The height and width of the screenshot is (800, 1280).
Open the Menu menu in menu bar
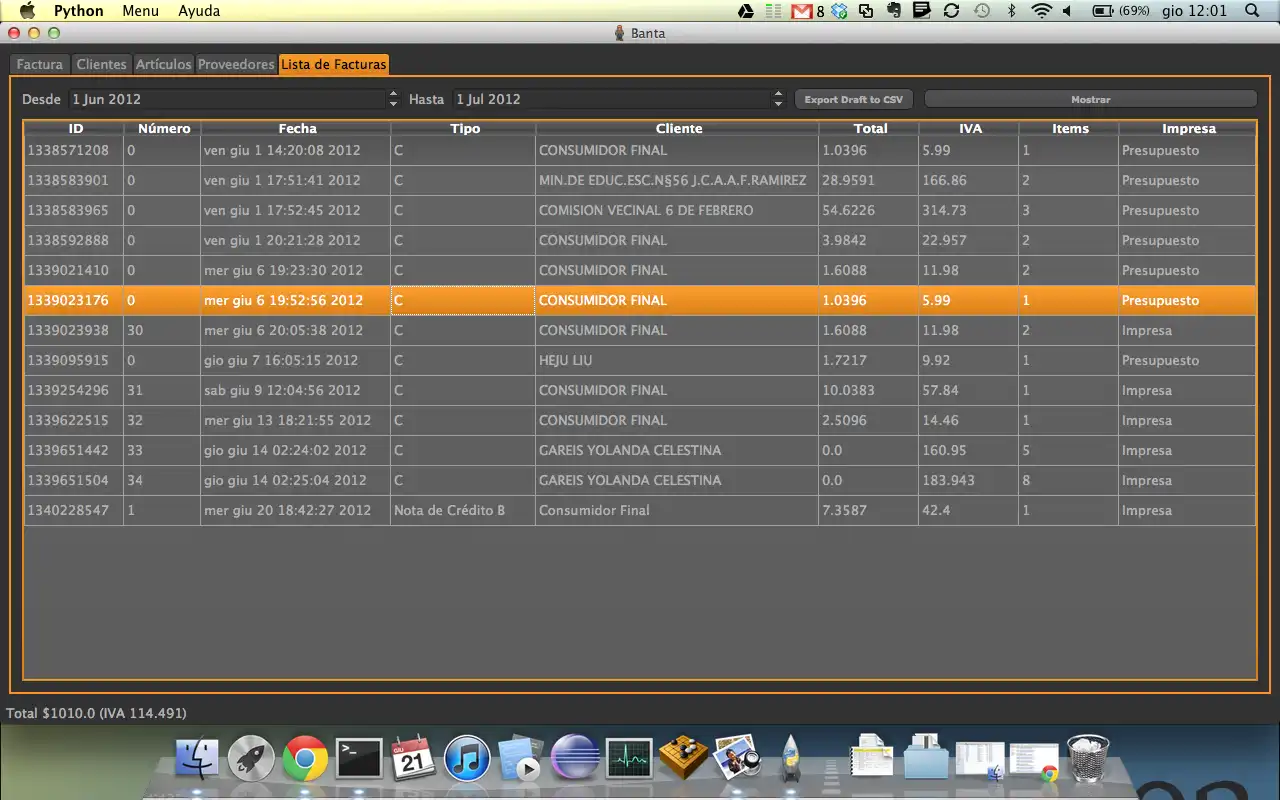pyautogui.click(x=141, y=11)
